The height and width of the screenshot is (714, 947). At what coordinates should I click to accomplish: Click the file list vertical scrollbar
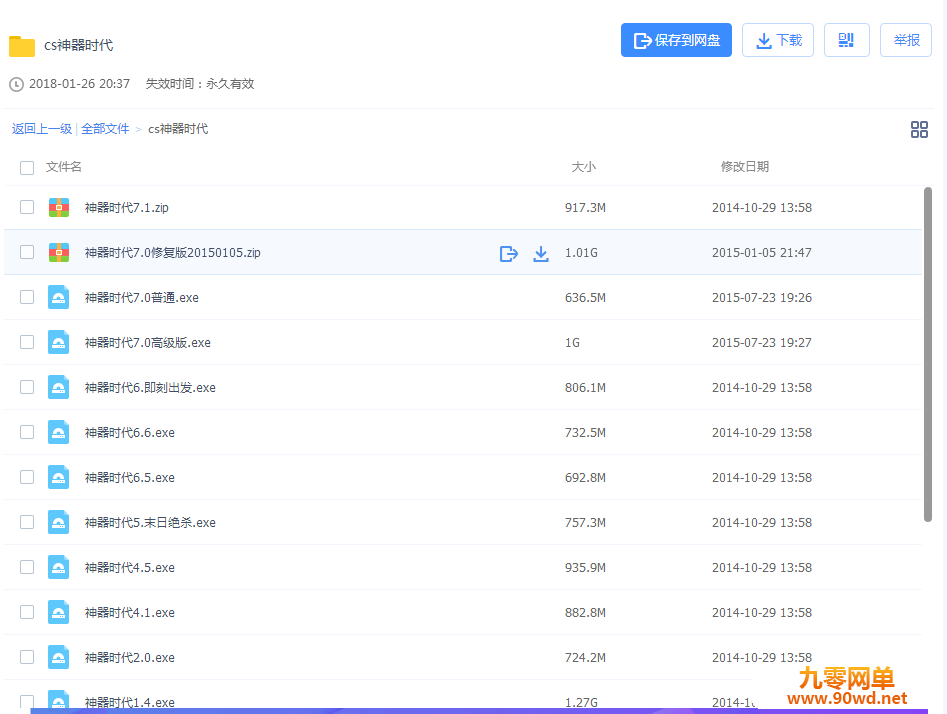click(928, 355)
